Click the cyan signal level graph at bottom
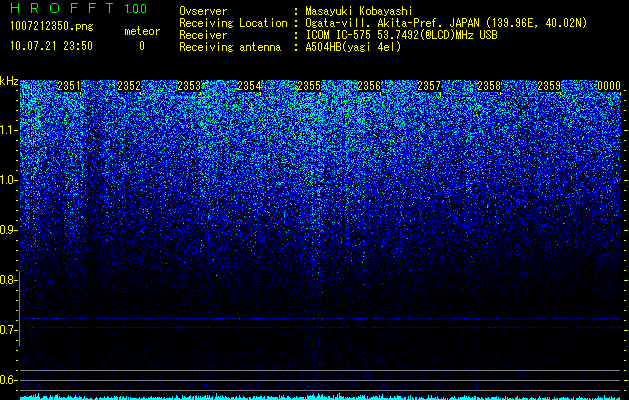Image resolution: width=629 pixels, height=400 pixels. [x=320, y=397]
